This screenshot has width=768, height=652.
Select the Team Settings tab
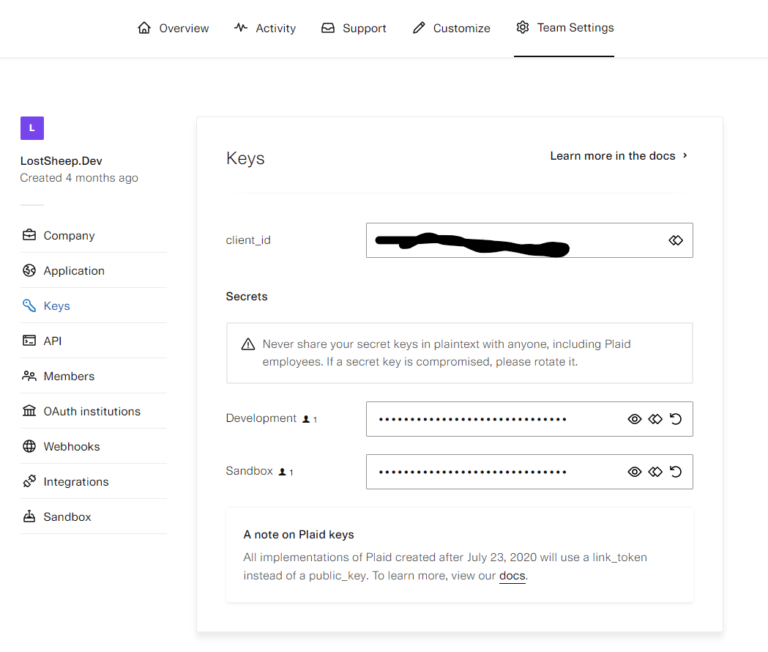(x=564, y=28)
